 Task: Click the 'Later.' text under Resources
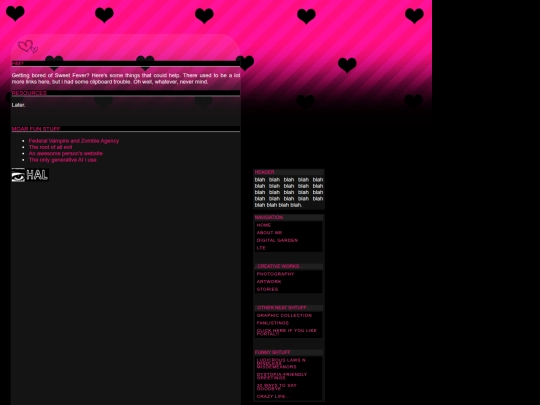[18, 105]
